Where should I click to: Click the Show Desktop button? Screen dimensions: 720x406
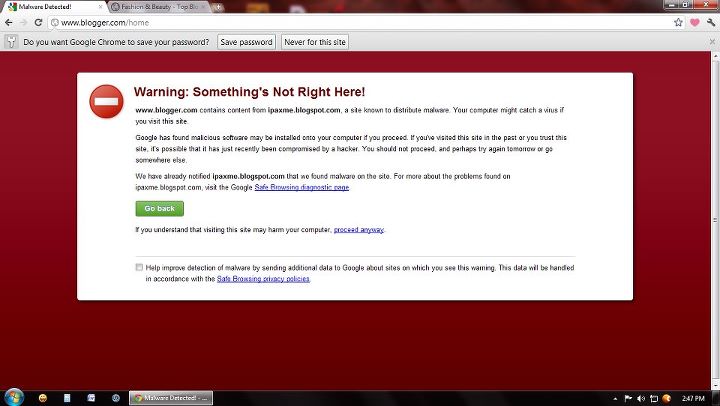[x=716, y=398]
